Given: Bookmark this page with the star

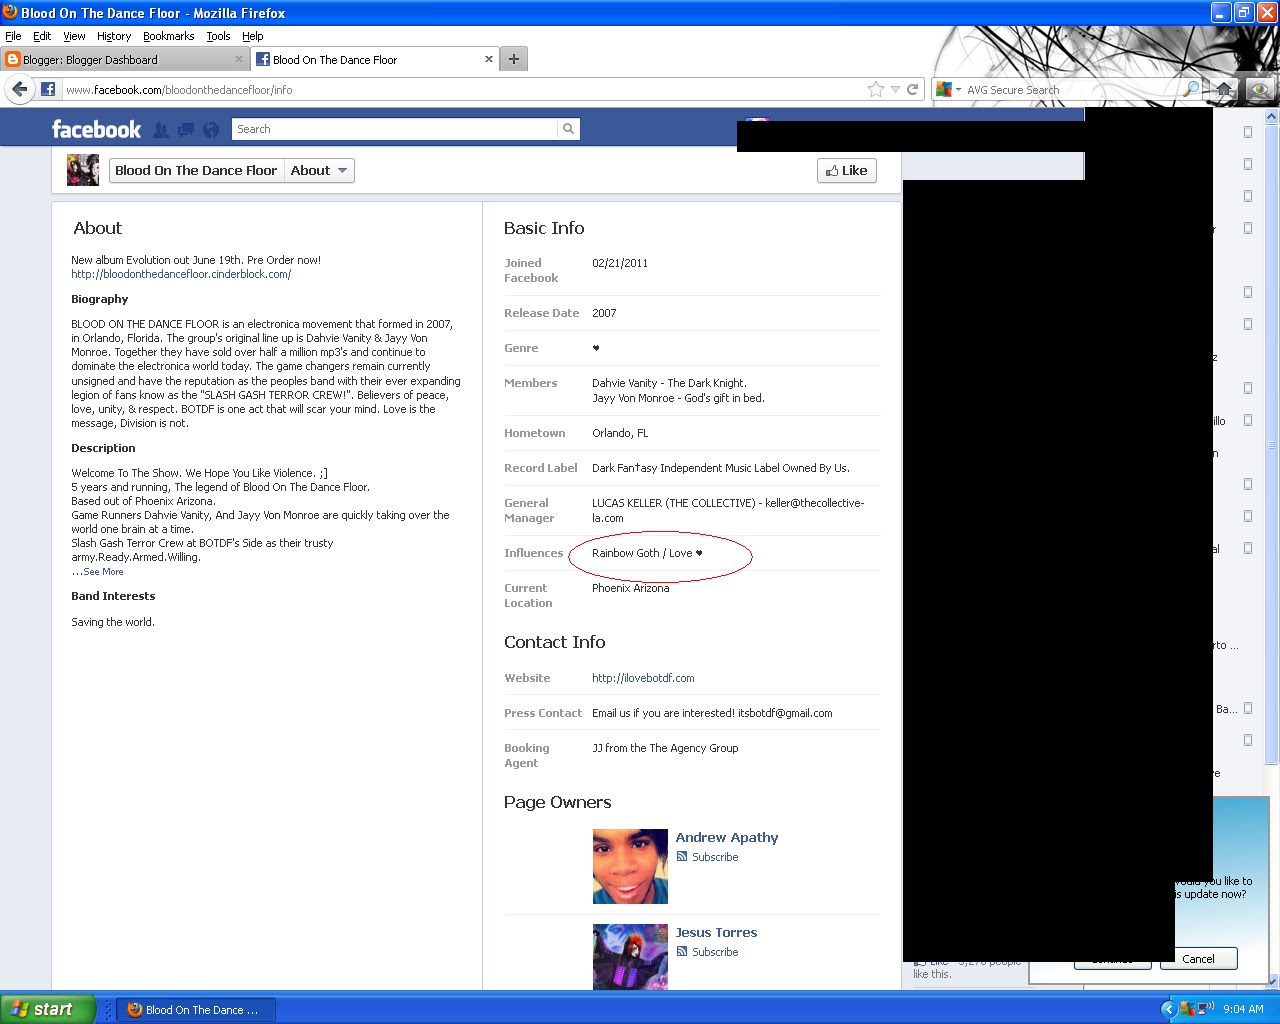Looking at the screenshot, I should point(876,89).
